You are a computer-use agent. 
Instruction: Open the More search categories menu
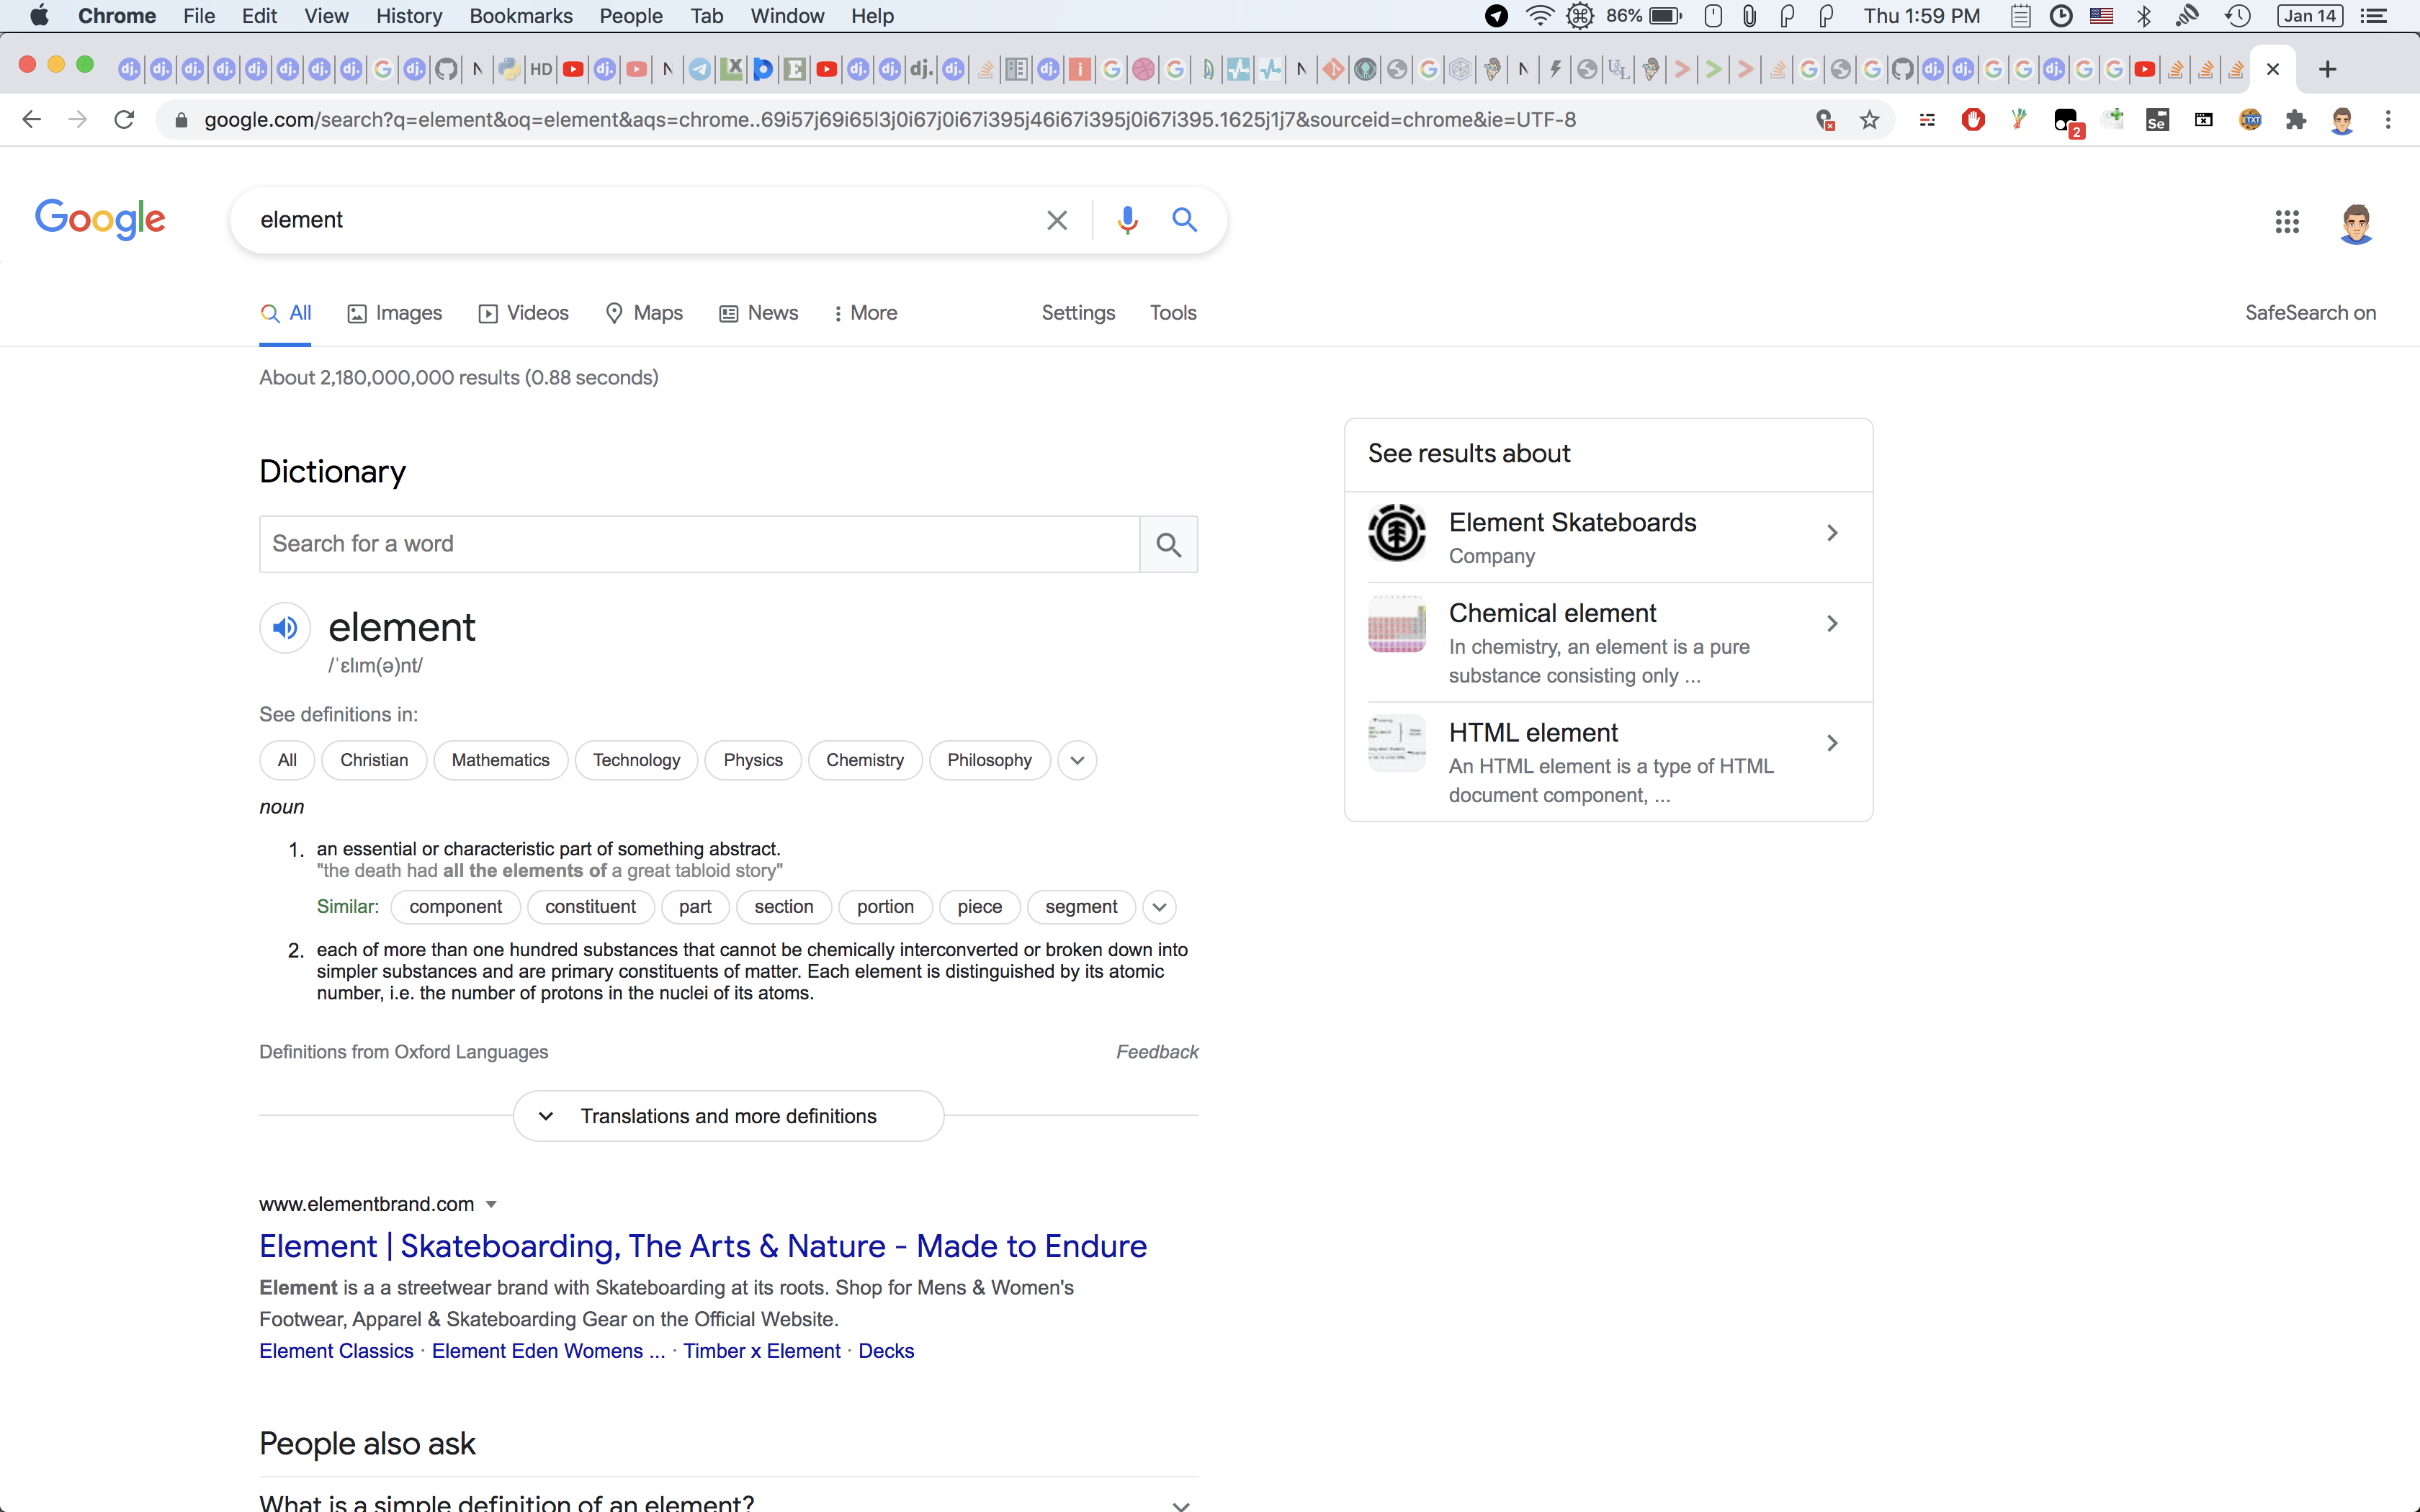(865, 313)
